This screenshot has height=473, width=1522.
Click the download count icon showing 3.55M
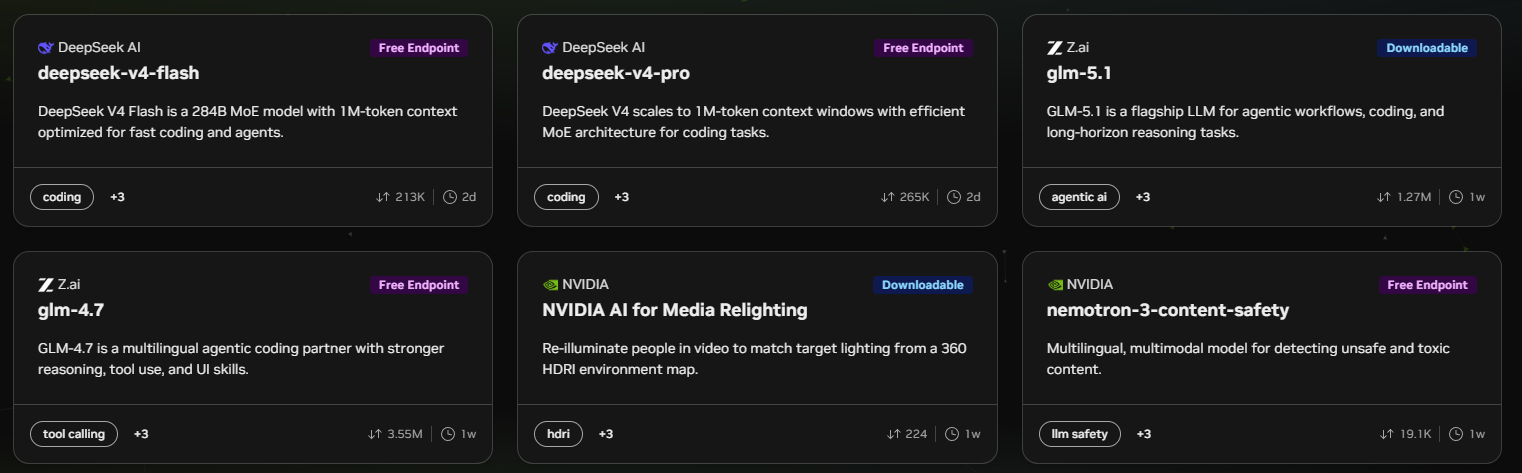coord(374,434)
